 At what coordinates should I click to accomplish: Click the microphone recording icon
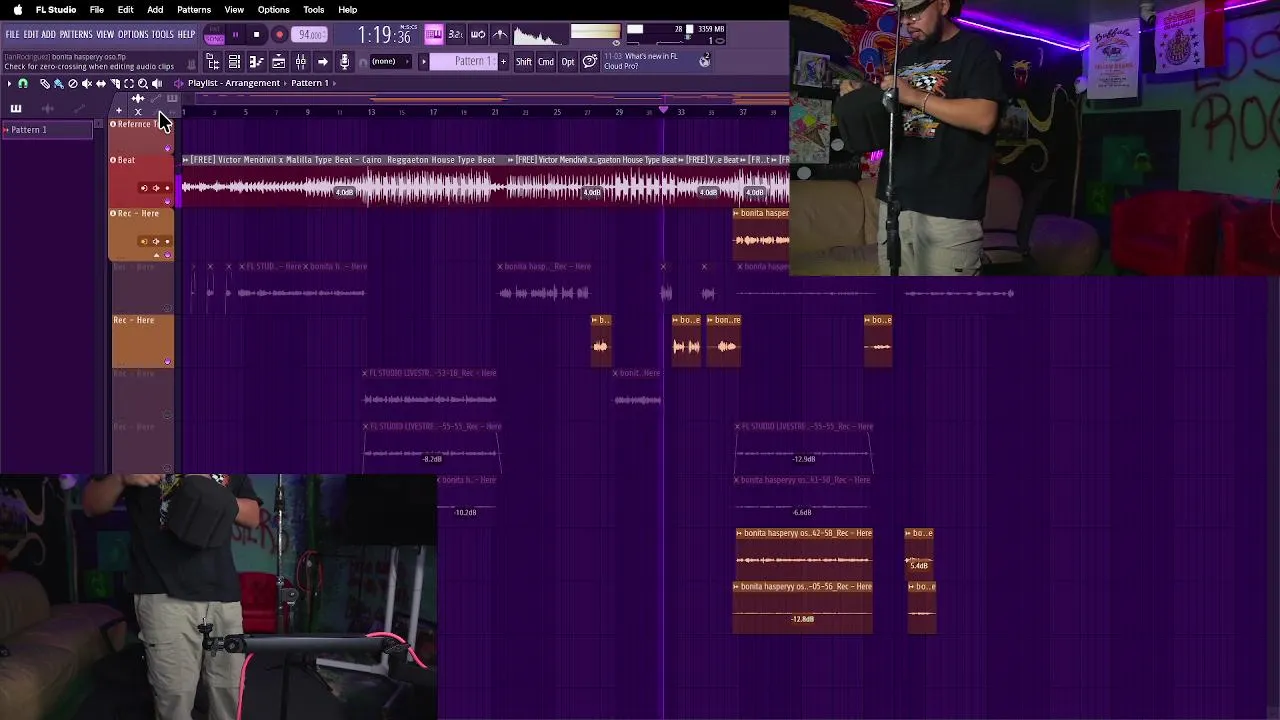tap(344, 62)
